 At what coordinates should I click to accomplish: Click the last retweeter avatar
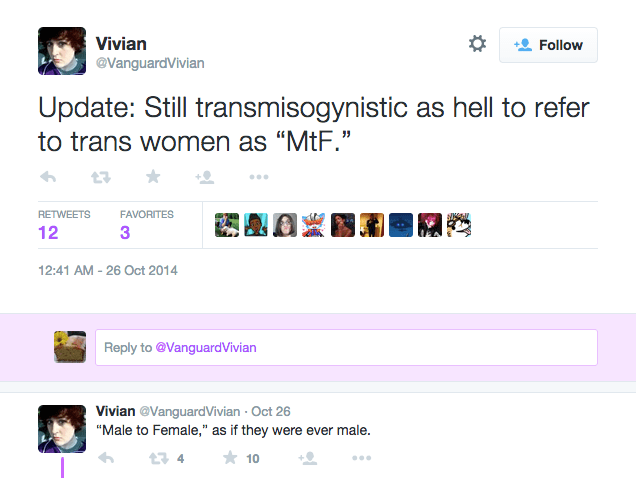(459, 225)
